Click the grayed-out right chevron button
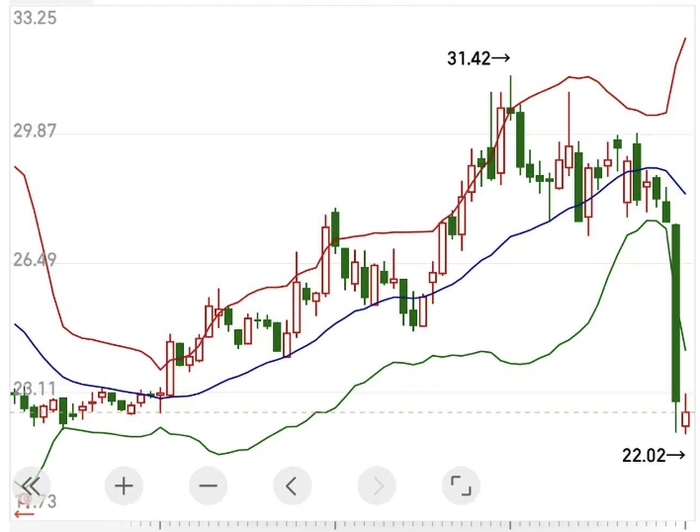This screenshot has height=532, width=700. coord(377,486)
